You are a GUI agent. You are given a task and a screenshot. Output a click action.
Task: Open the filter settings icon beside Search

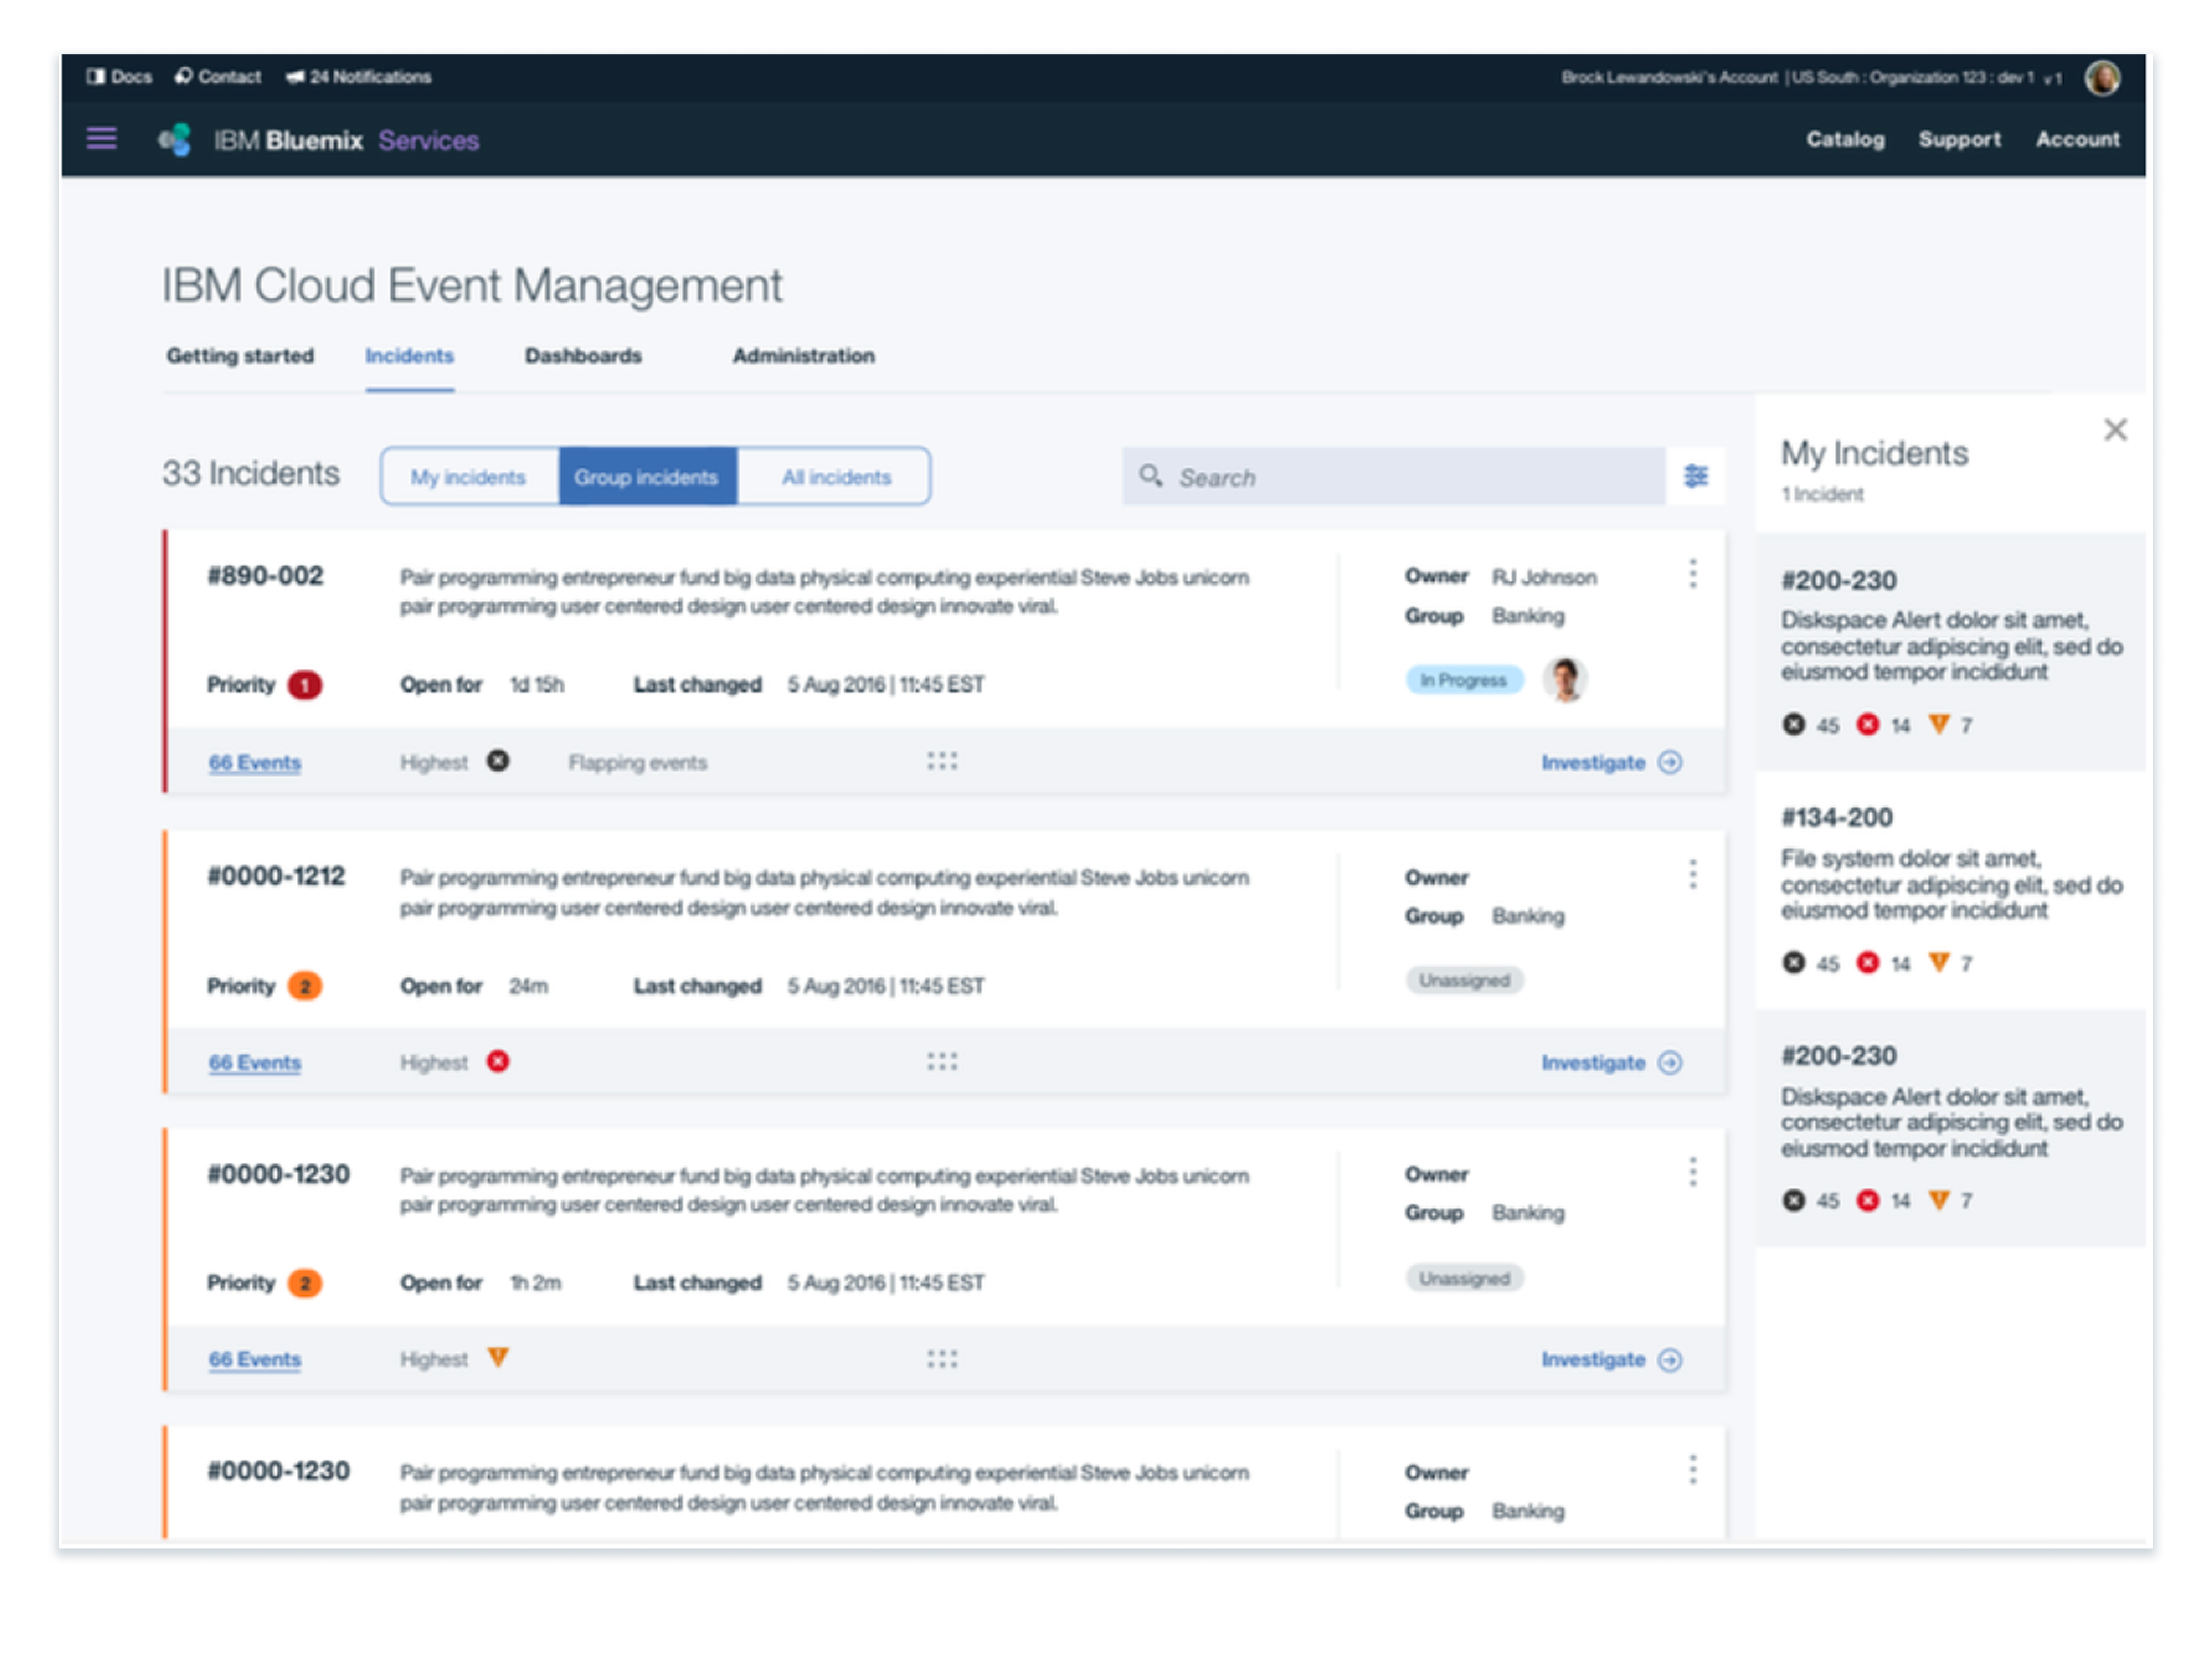pos(1695,476)
